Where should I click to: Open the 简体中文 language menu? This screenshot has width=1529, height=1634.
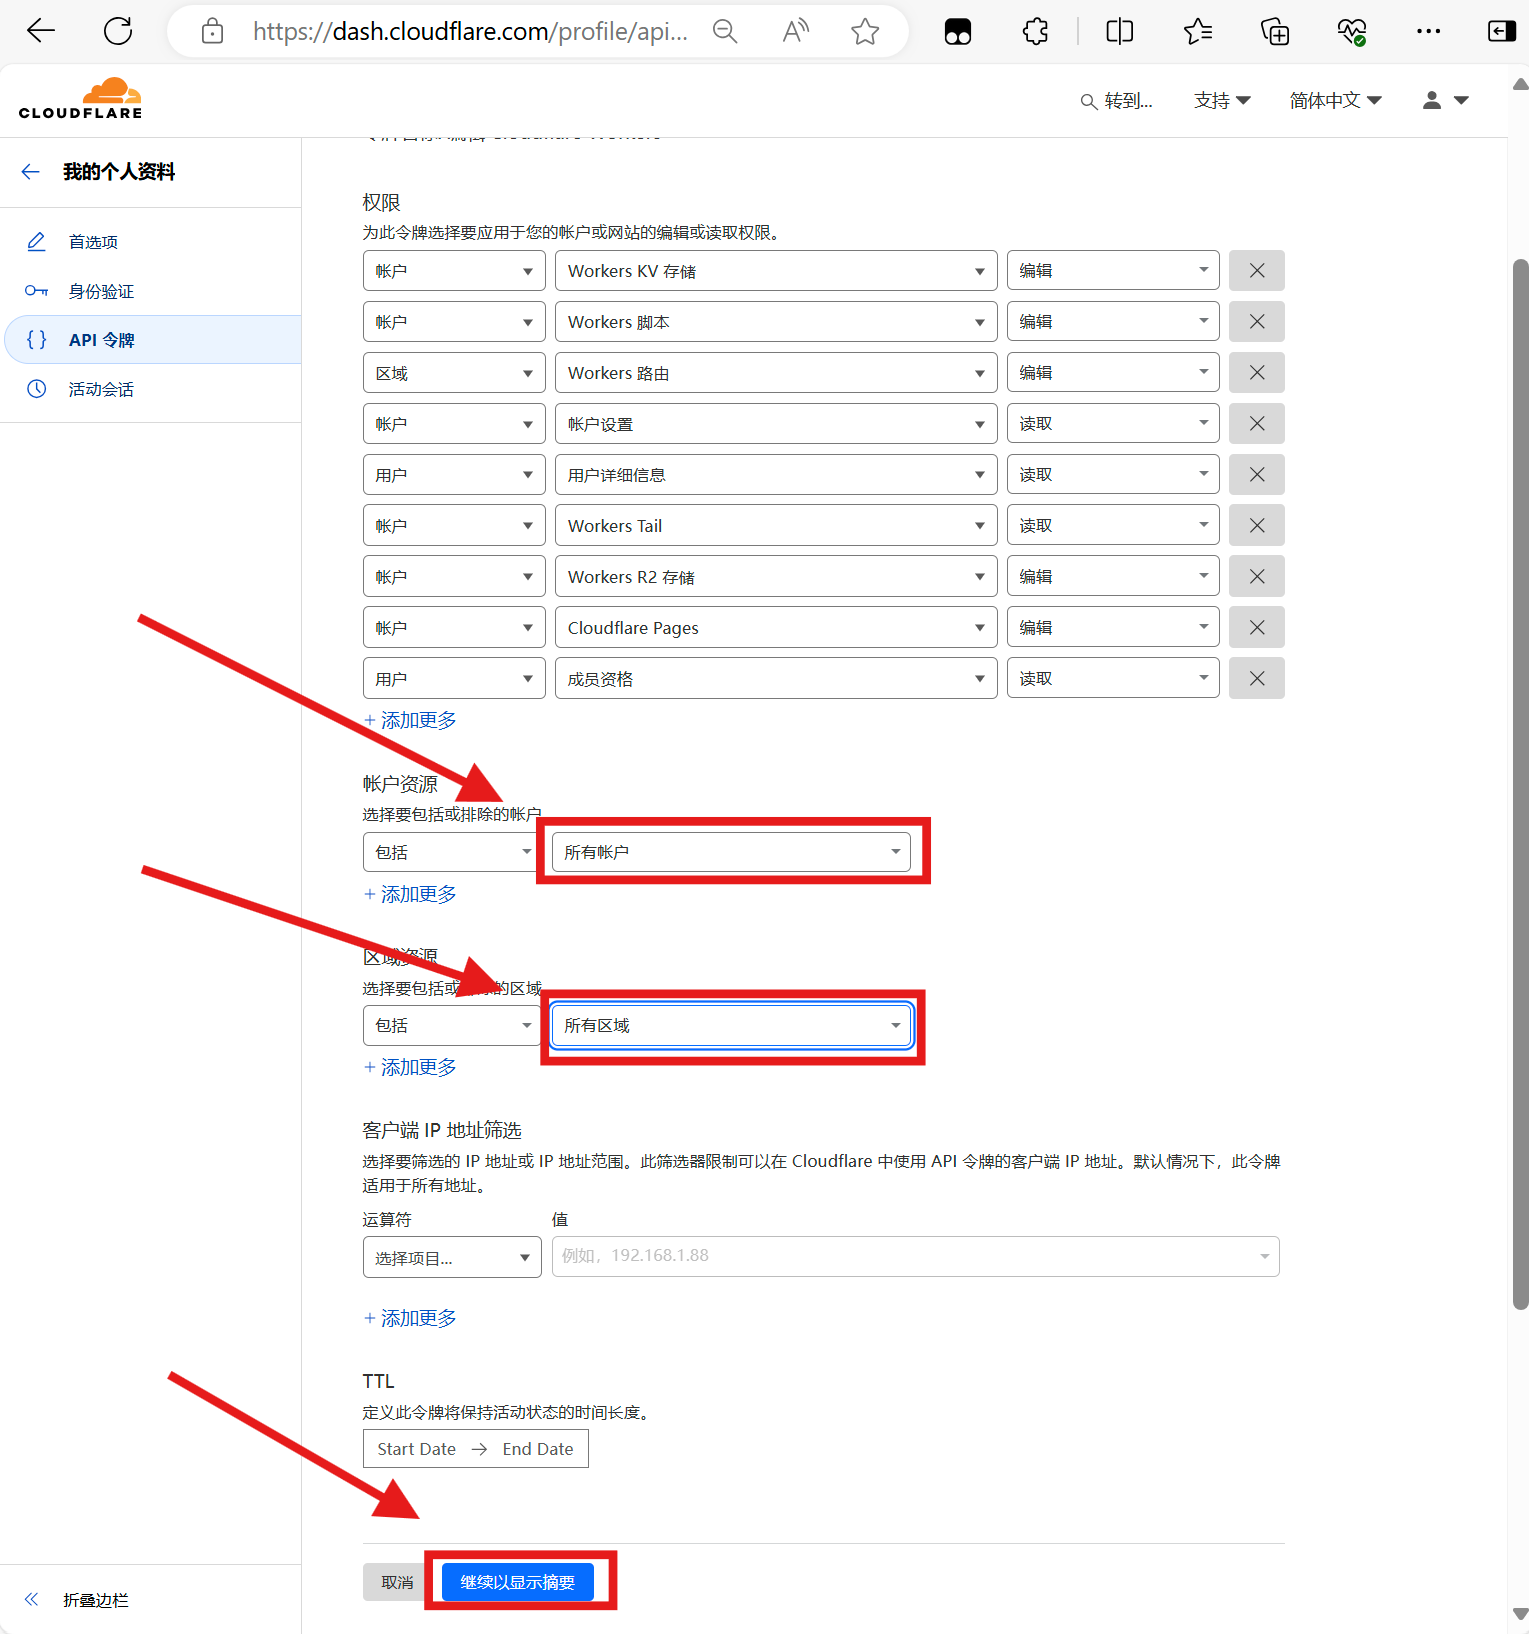point(1335,100)
